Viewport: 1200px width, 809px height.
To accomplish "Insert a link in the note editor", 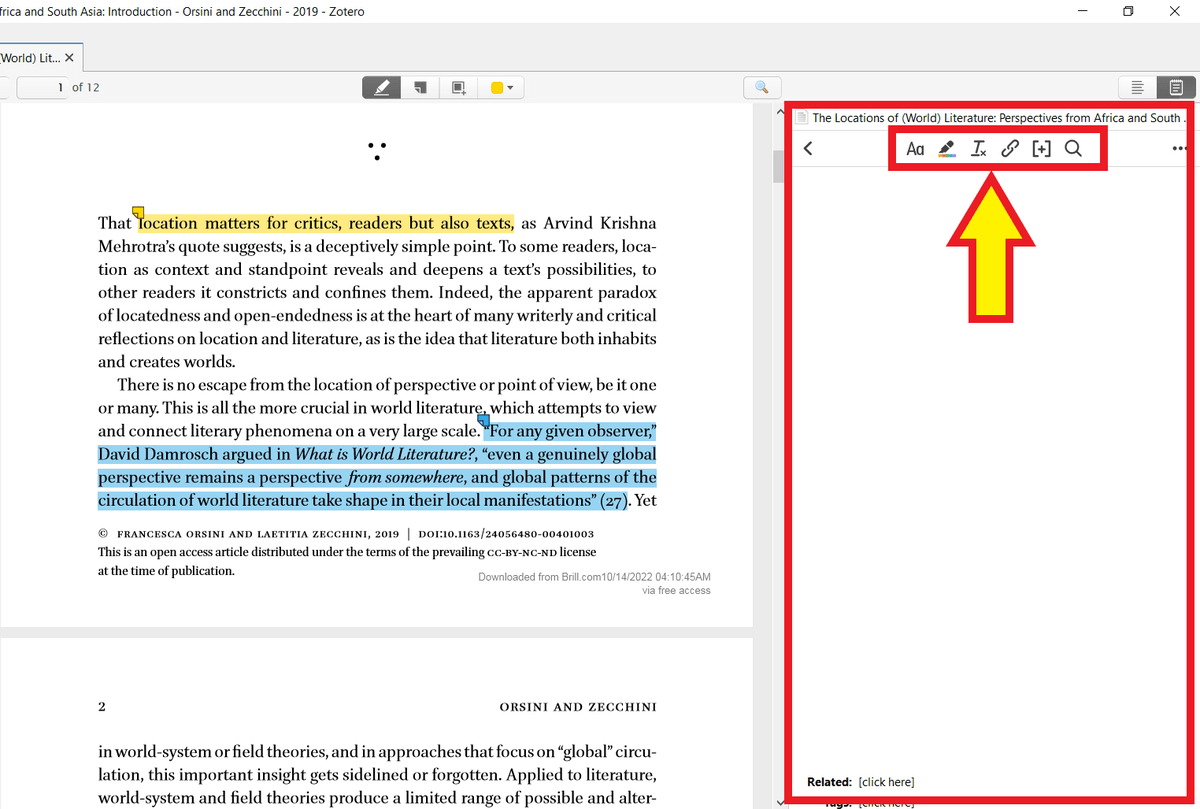I will pyautogui.click(x=1010, y=148).
